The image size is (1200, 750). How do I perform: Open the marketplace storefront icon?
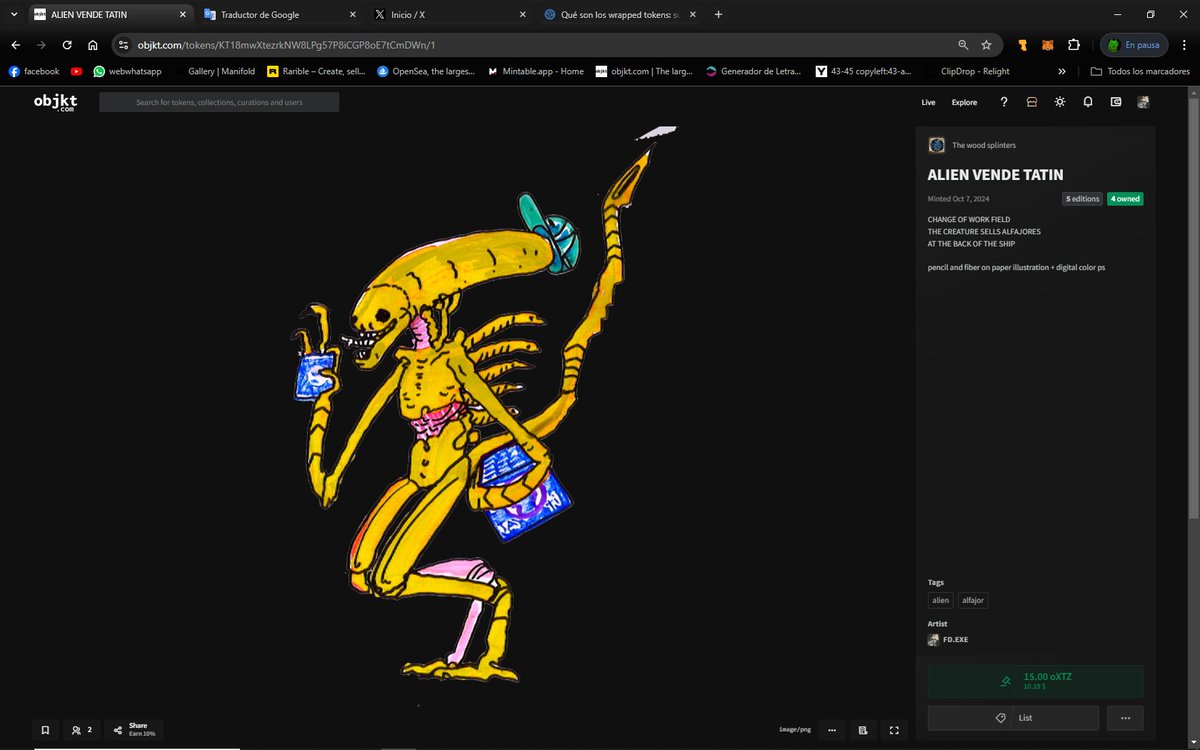tap(1032, 102)
